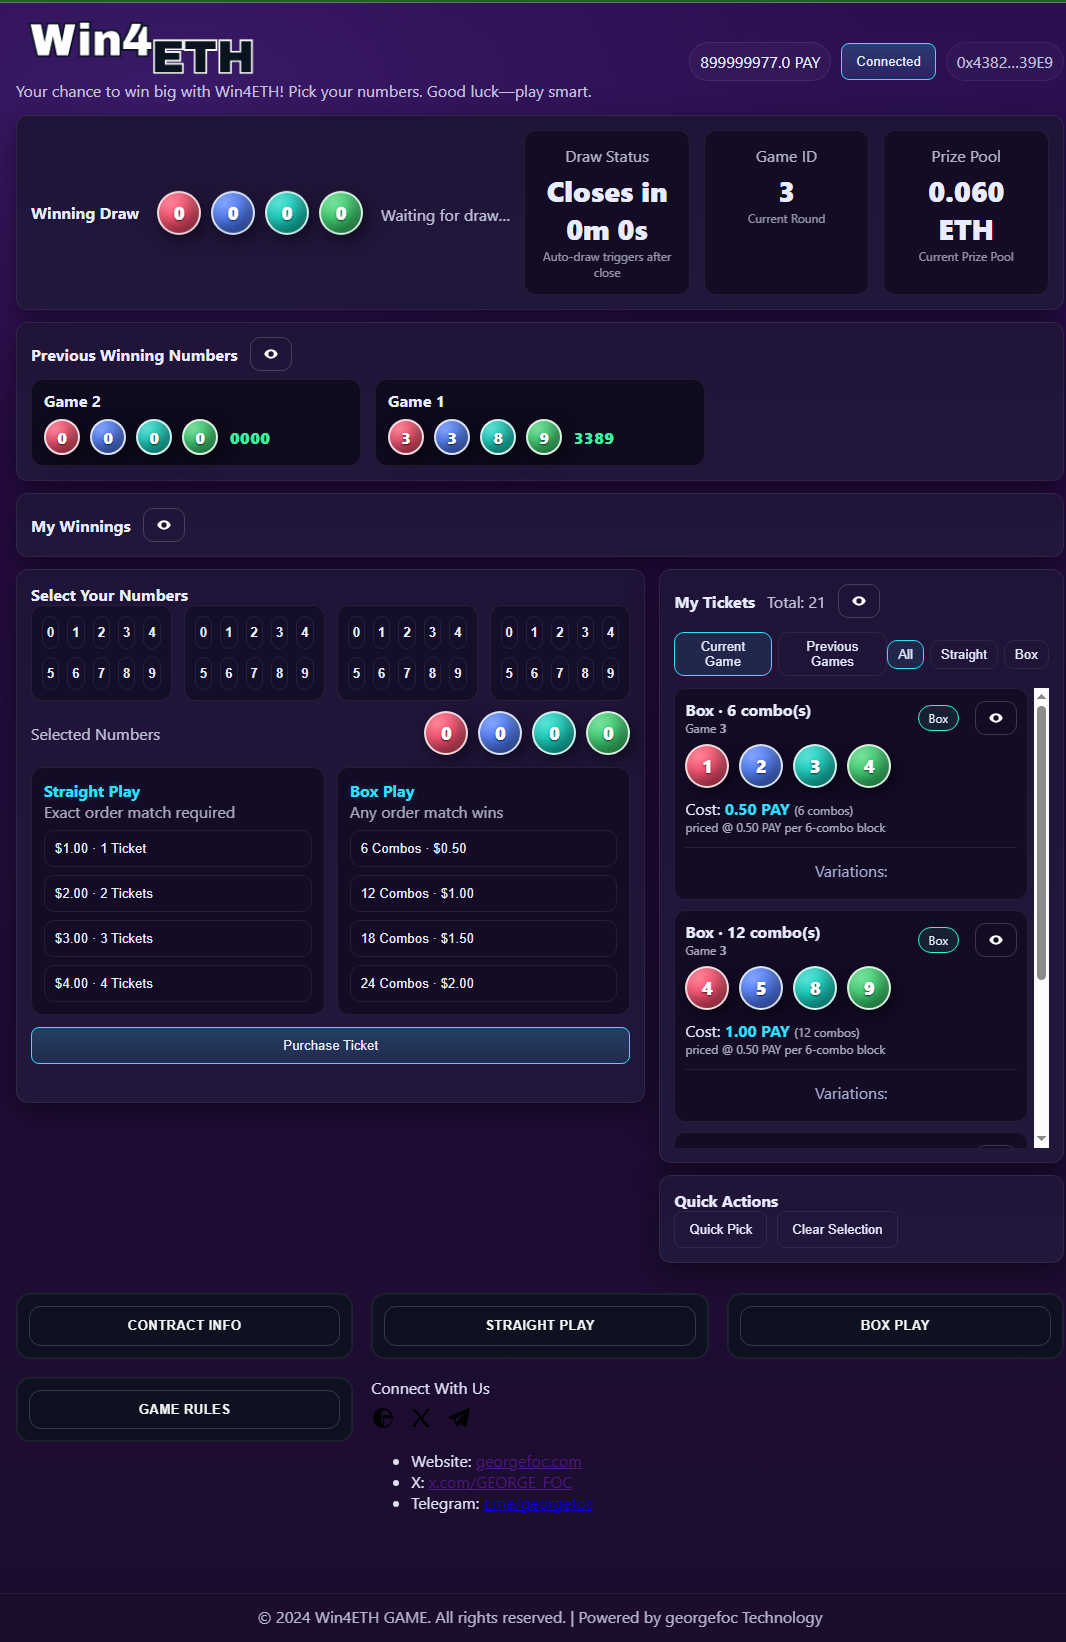This screenshot has width=1066, height=1642.
Task: Open website globe icon under Connect With Us
Action: [x=383, y=1418]
